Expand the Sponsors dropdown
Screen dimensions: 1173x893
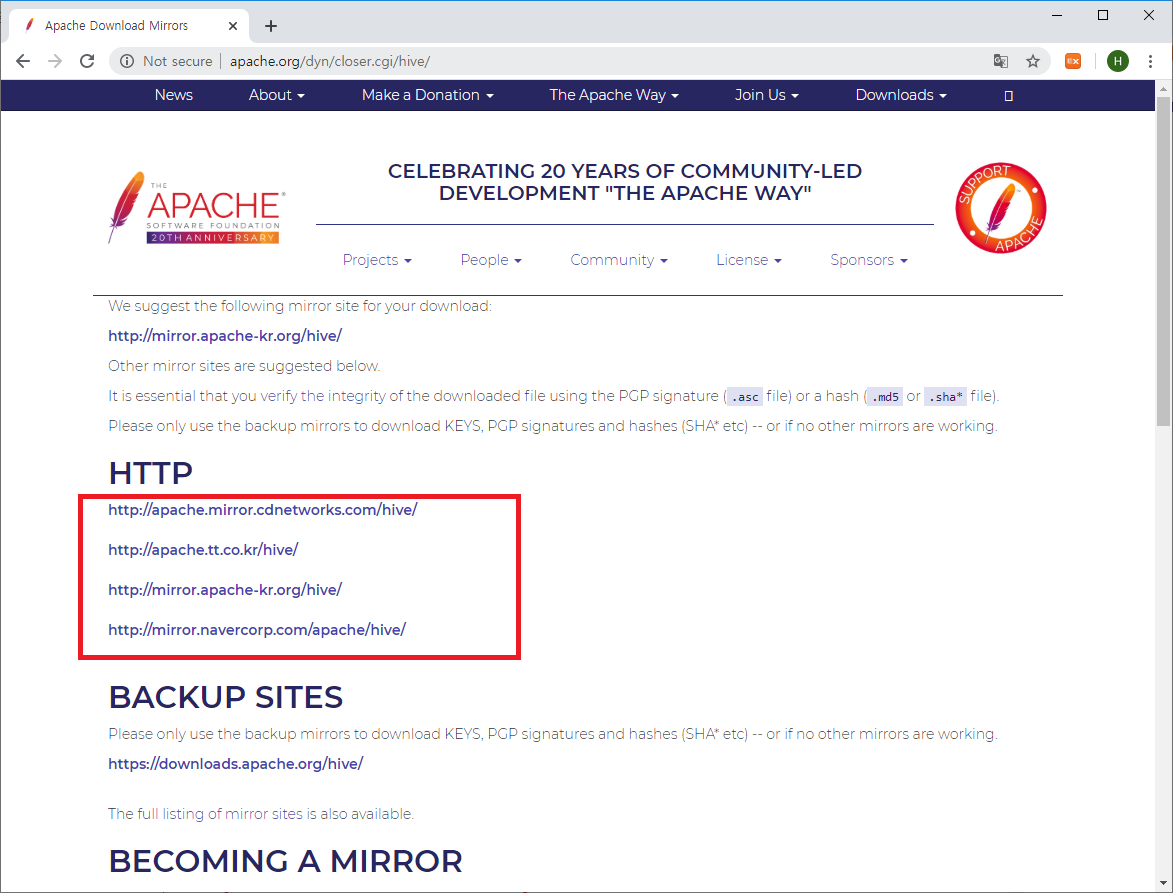coord(869,260)
